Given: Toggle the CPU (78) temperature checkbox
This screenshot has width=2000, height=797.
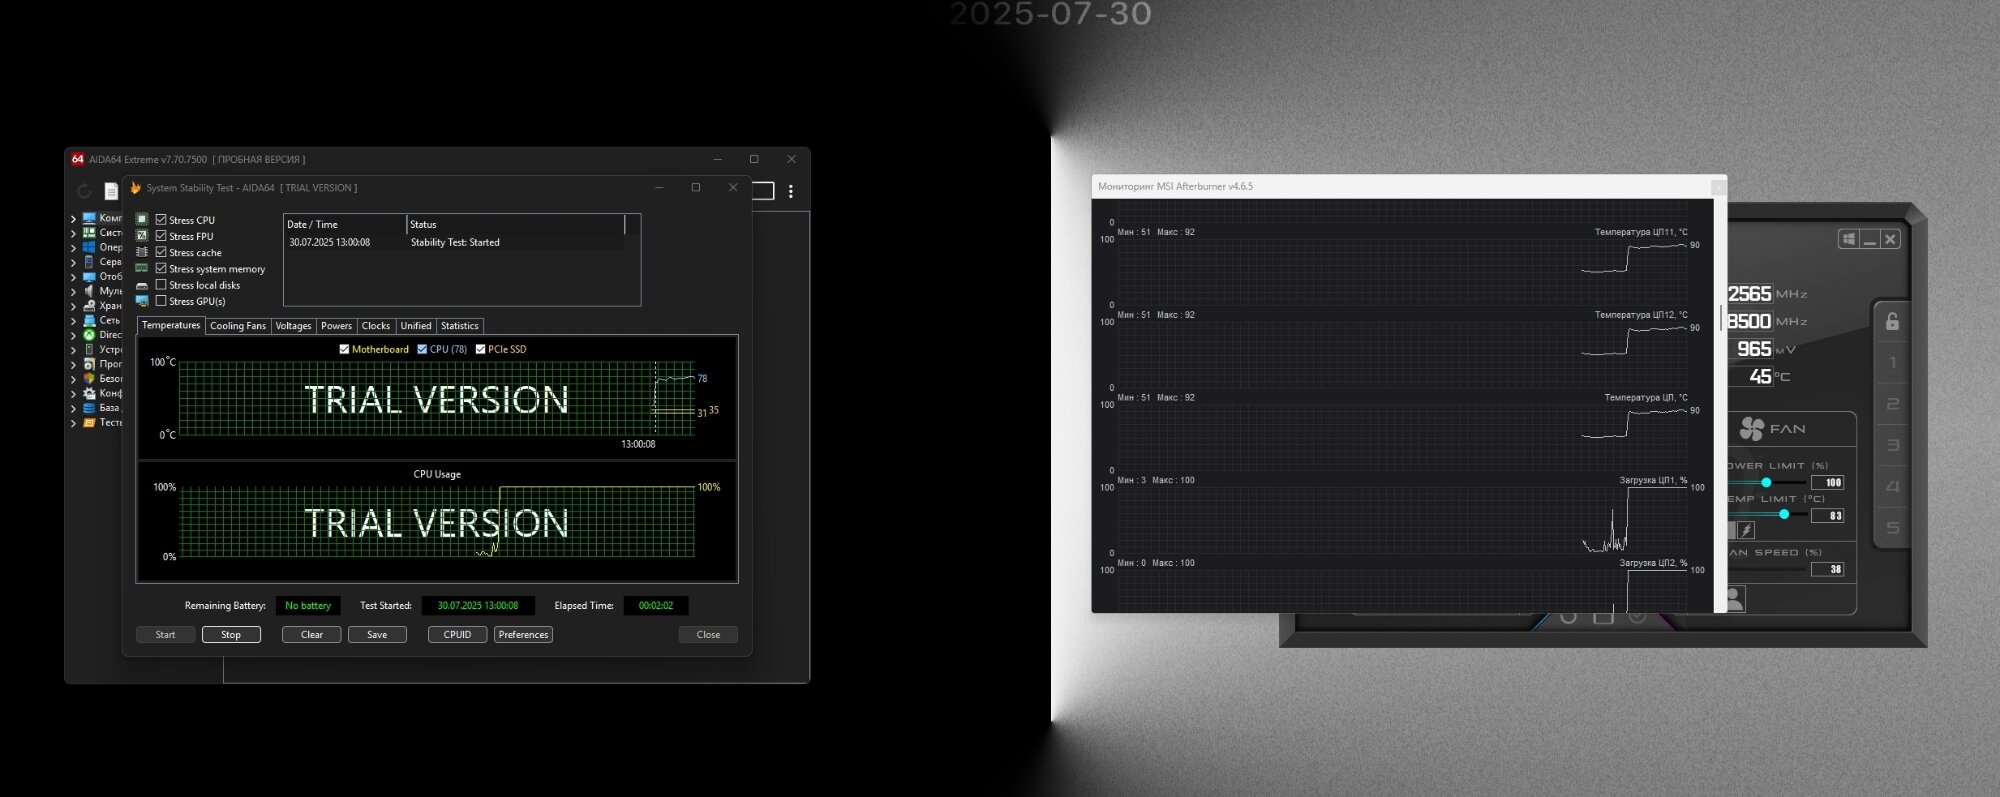Looking at the screenshot, I should click(422, 349).
